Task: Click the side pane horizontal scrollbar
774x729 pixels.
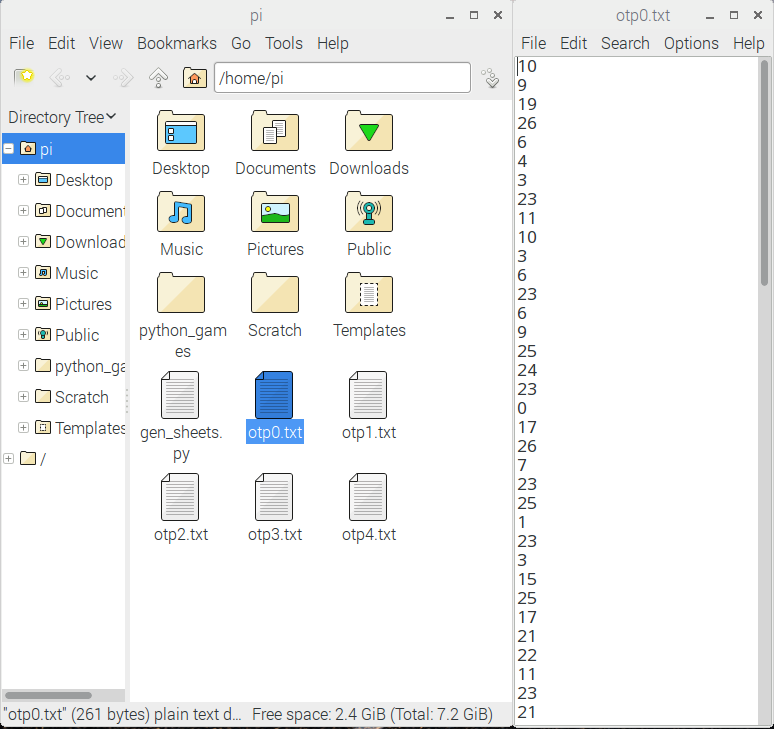Action: [x=48, y=695]
